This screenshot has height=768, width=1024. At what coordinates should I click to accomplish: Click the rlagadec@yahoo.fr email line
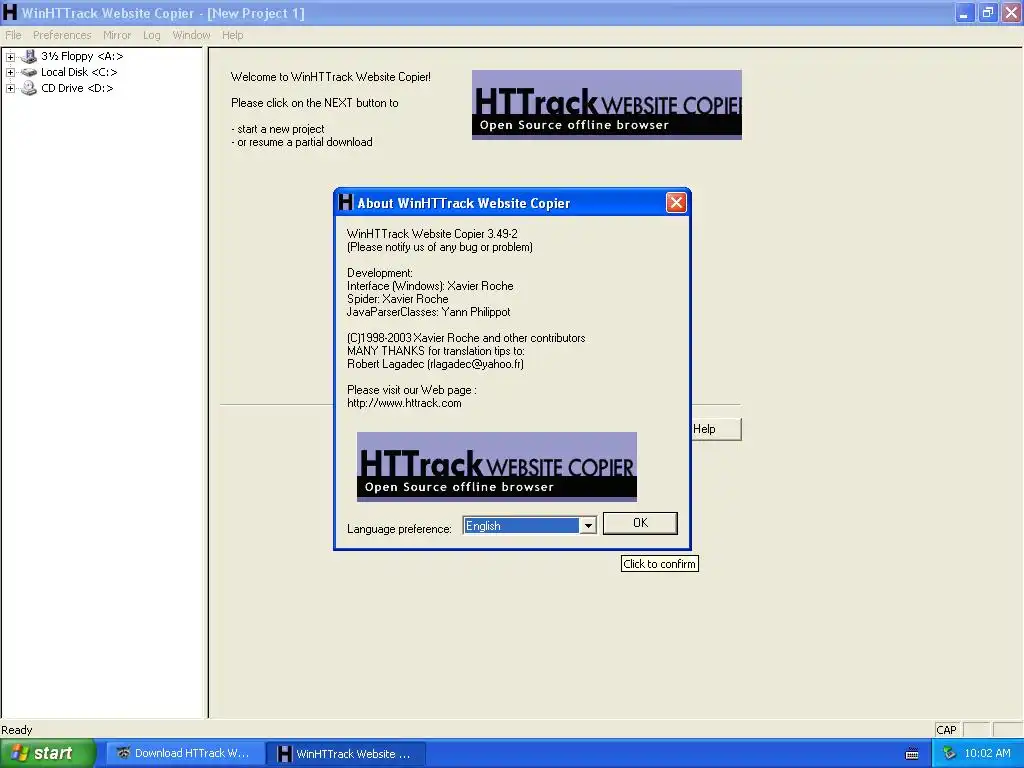pyautogui.click(x=435, y=364)
